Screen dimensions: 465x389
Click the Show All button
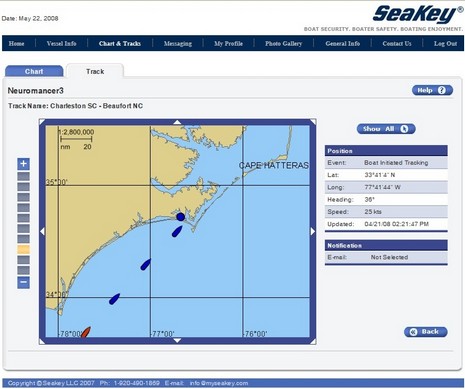386,129
